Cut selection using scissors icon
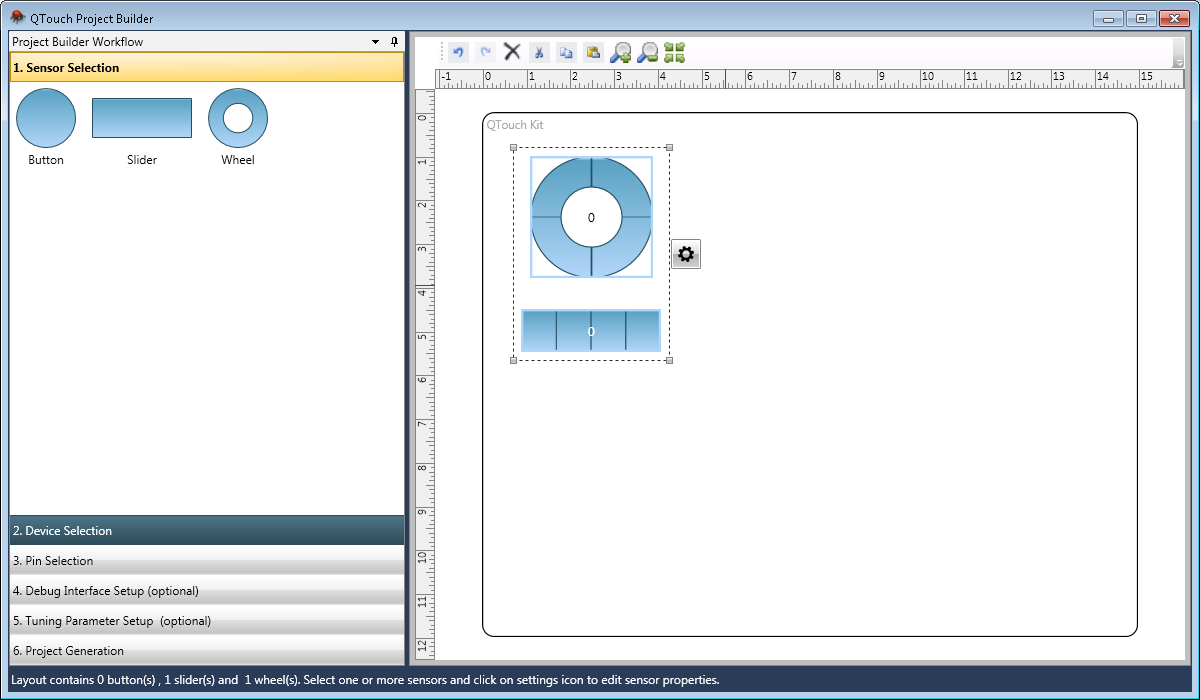This screenshot has height=700, width=1200. [539, 52]
